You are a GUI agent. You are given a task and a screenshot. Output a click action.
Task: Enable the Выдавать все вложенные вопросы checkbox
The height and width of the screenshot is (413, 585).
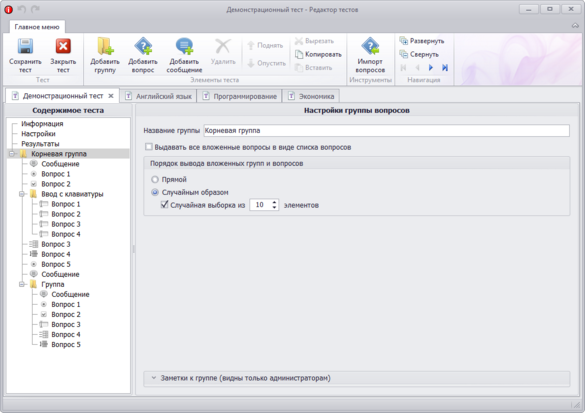[149, 147]
